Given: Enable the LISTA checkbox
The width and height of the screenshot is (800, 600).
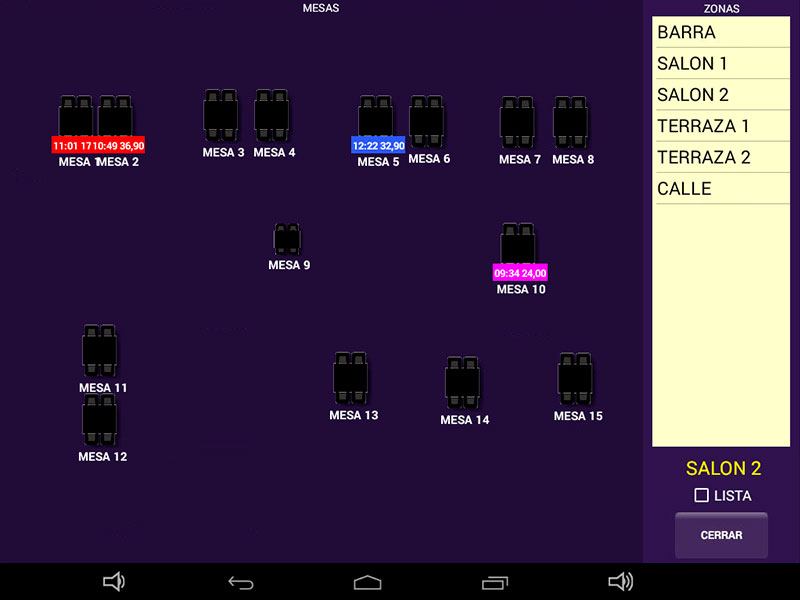Looking at the screenshot, I should [702, 495].
